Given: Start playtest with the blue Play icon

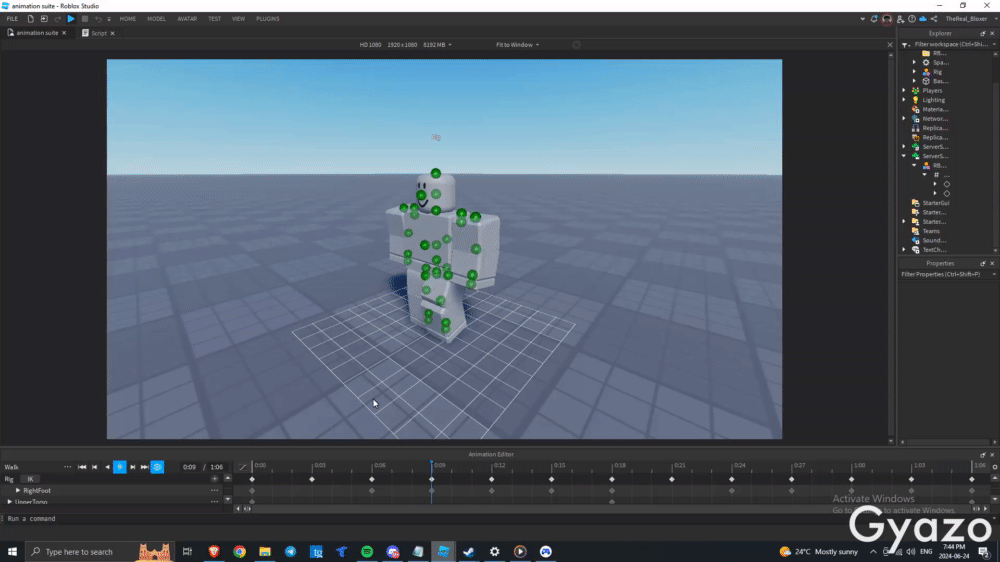Looking at the screenshot, I should pos(71,18).
